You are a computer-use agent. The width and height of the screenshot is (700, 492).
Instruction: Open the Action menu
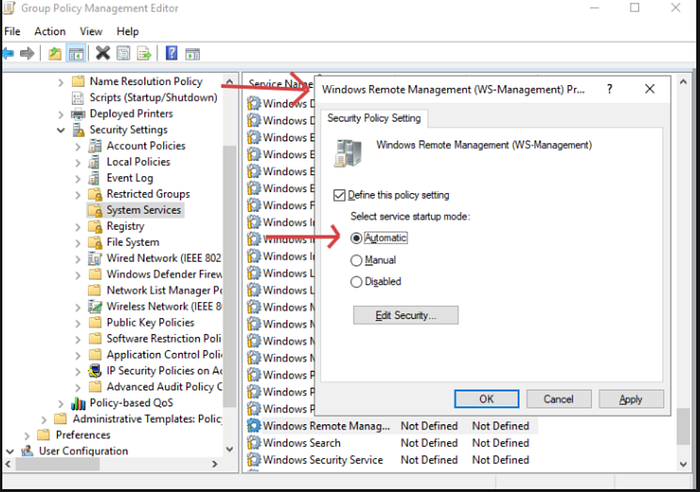[x=50, y=31]
